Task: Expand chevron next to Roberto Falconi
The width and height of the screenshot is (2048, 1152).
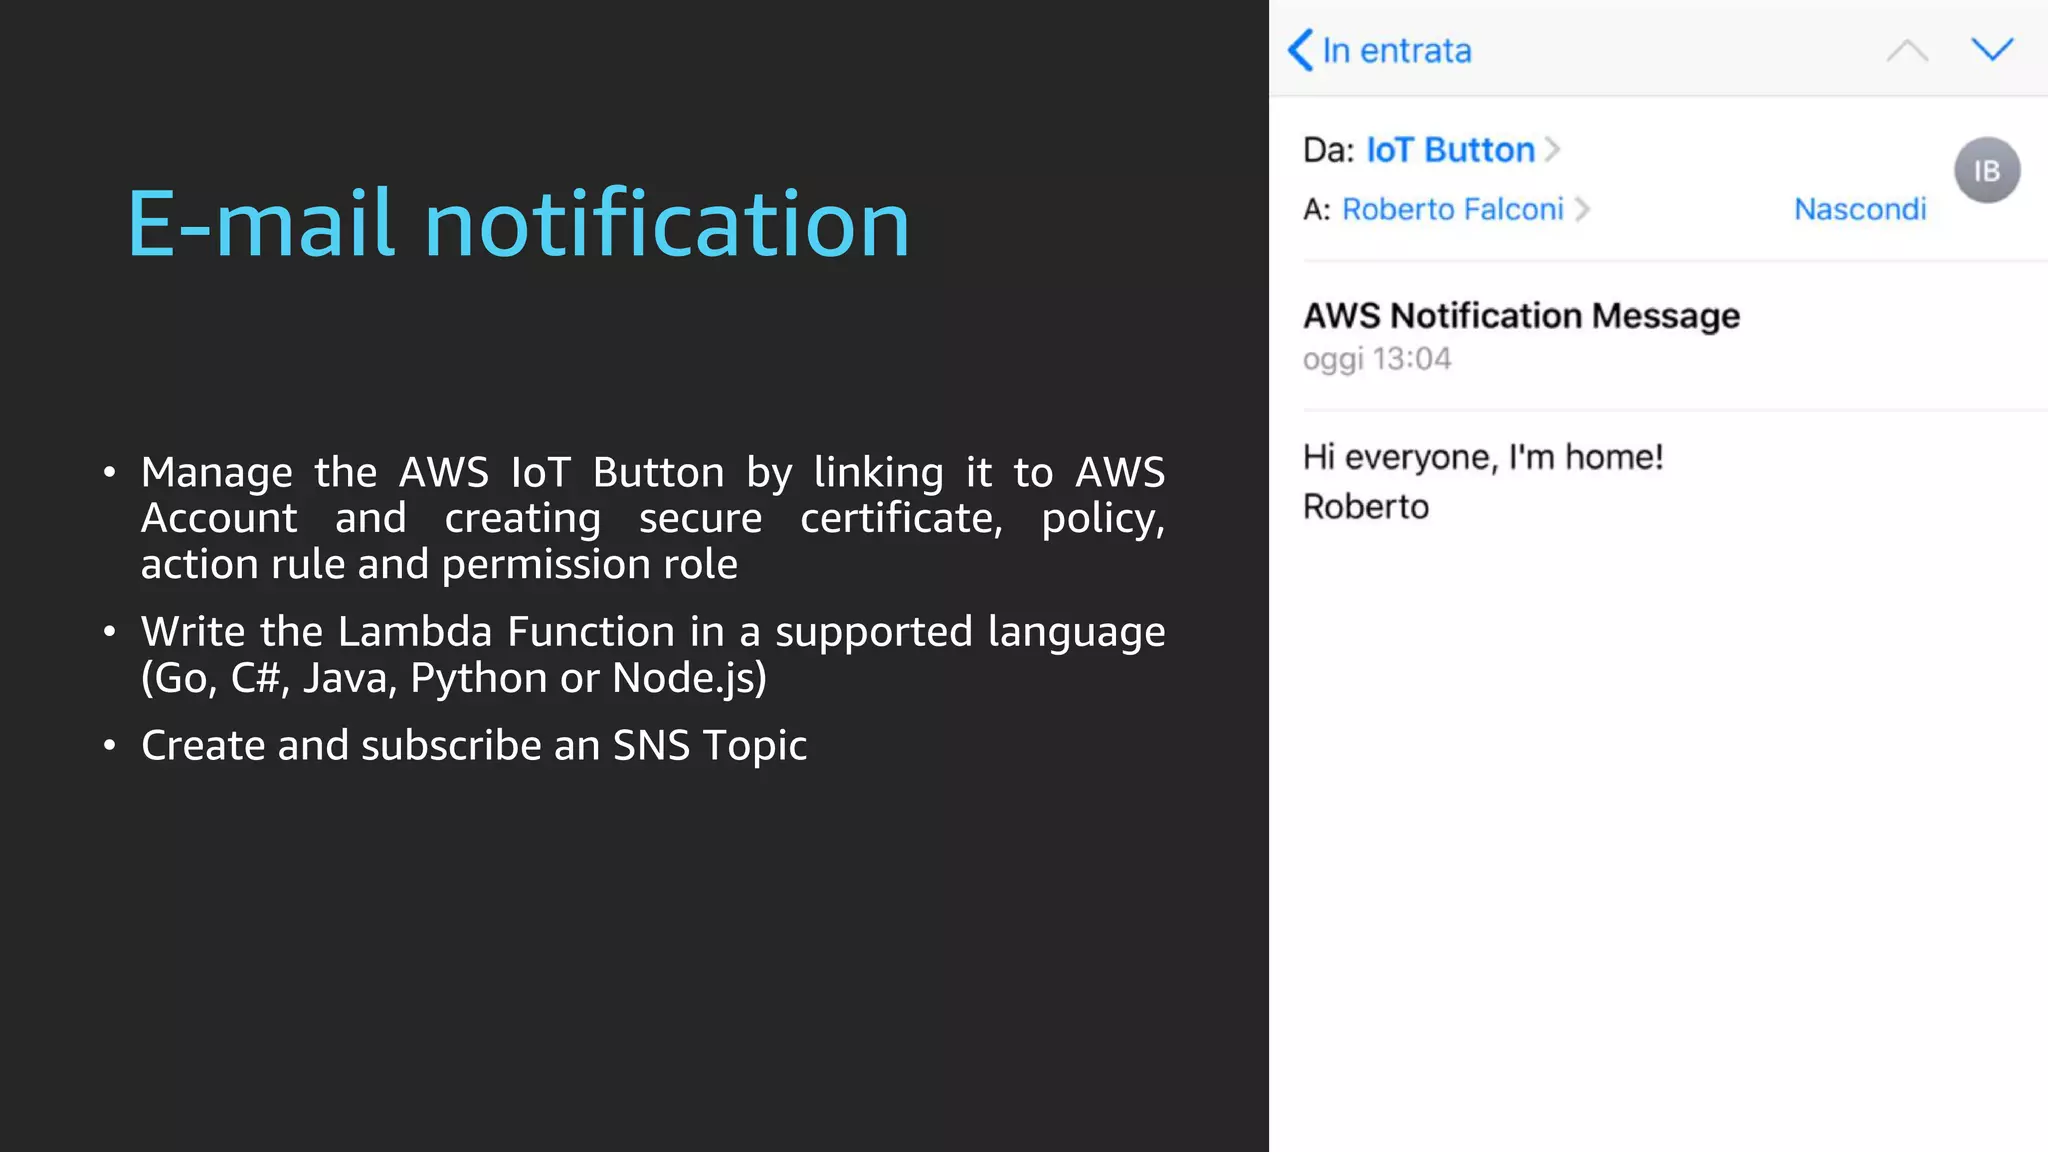Action: coord(1582,209)
